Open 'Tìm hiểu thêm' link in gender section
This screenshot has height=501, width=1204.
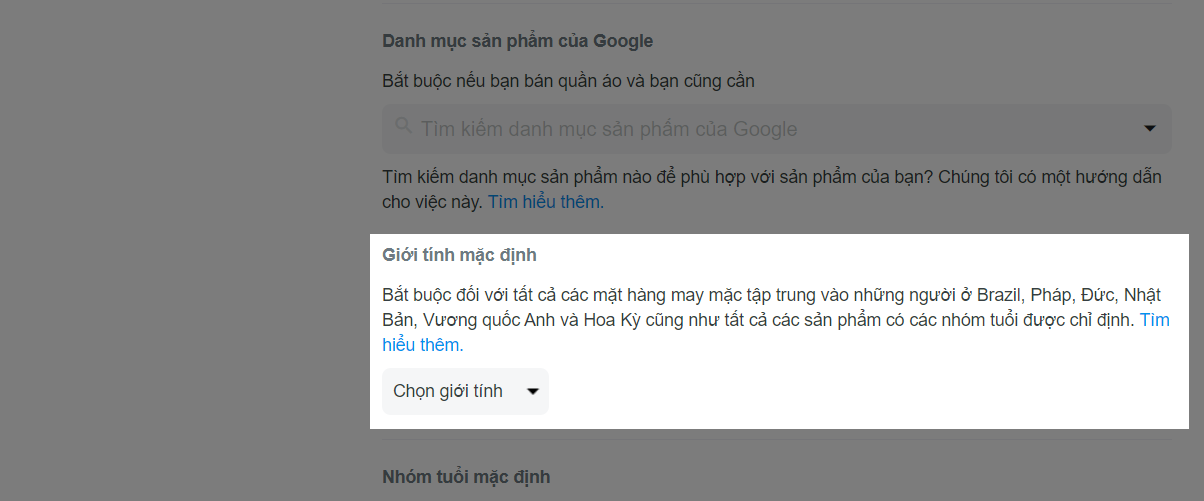776,333
